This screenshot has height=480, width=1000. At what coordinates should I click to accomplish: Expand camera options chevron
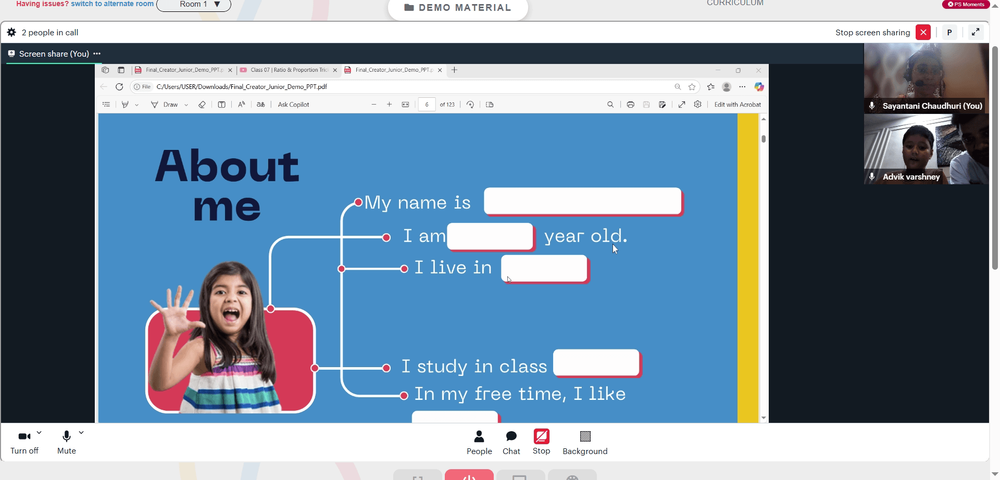tap(39, 433)
